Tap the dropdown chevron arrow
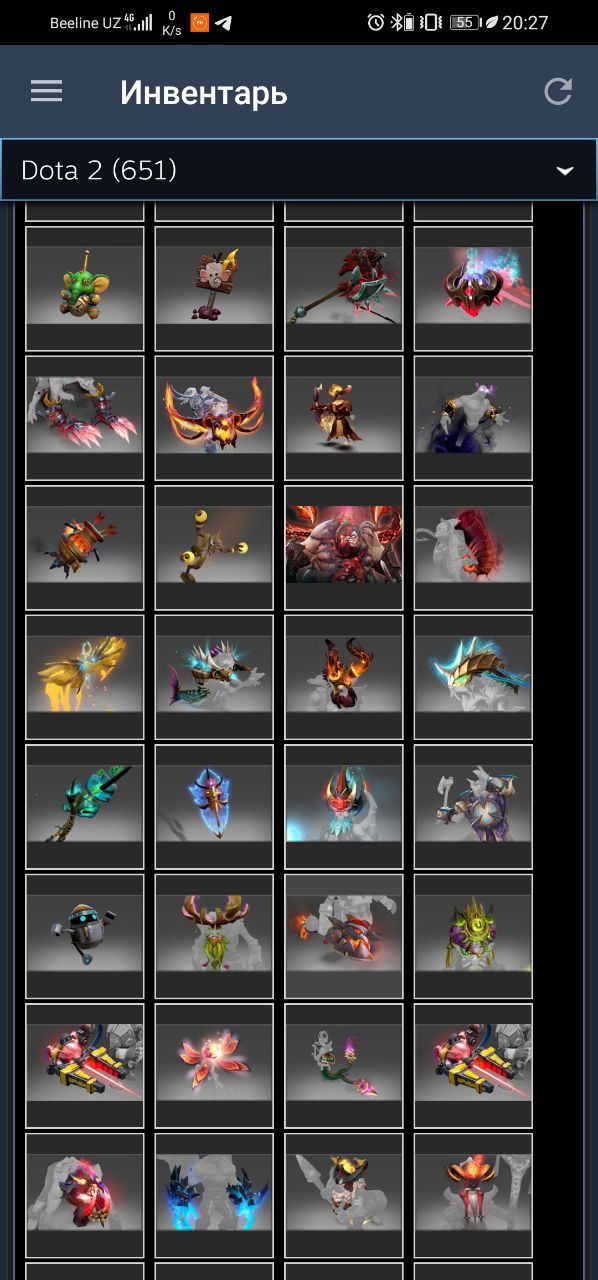598x1280 pixels. click(x=565, y=171)
